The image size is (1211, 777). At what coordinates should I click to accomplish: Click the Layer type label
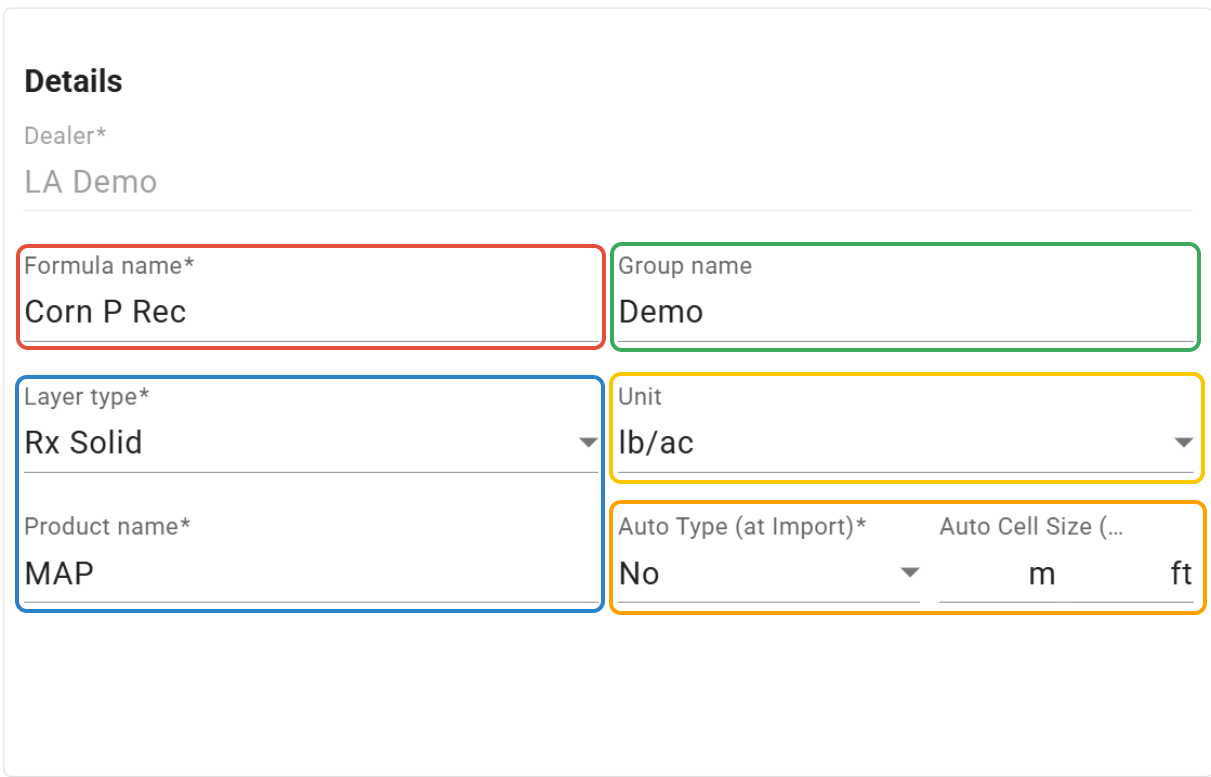(87, 397)
